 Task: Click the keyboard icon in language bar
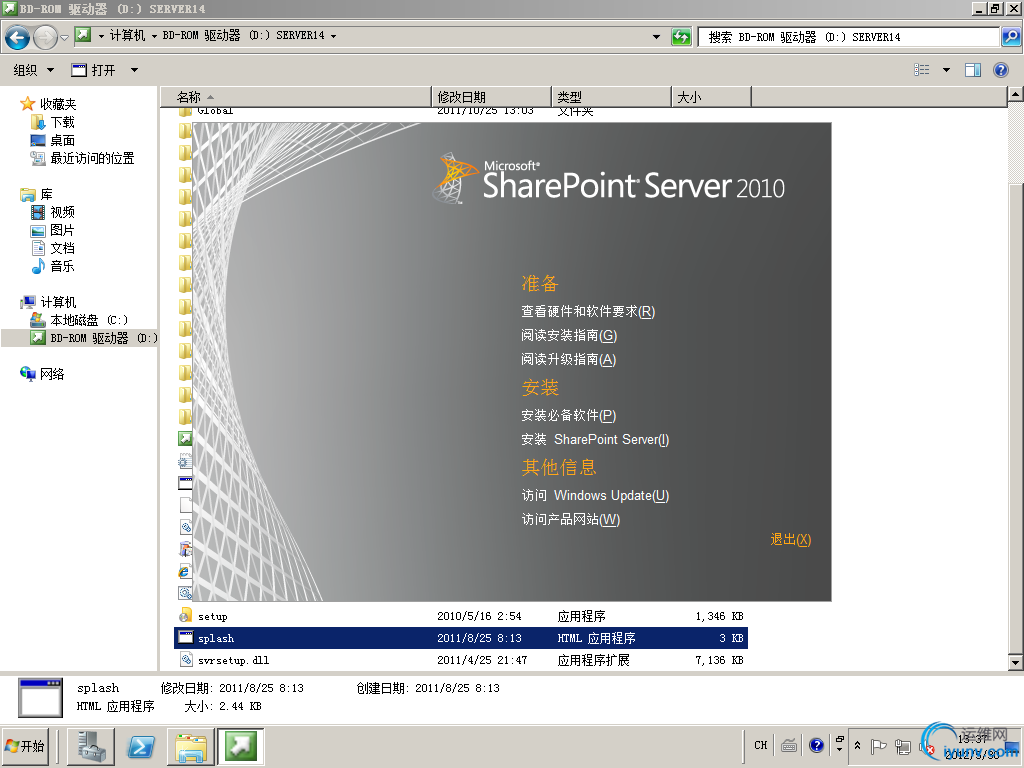(789, 745)
